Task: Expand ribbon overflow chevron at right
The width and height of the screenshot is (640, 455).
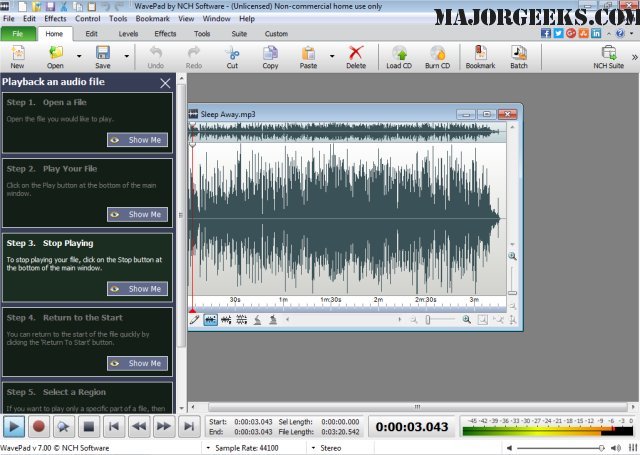Action: [x=635, y=57]
